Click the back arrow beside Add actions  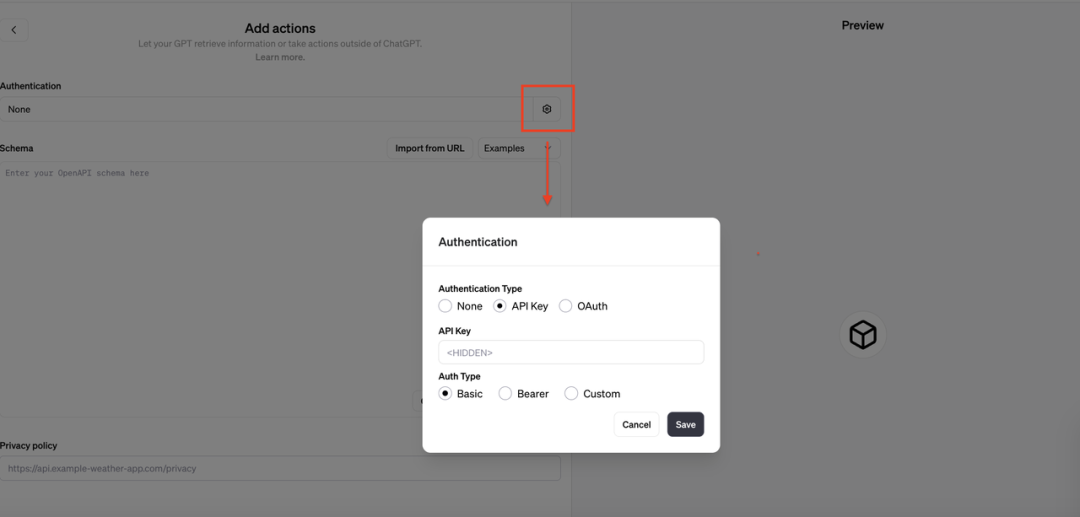[x=14, y=30]
